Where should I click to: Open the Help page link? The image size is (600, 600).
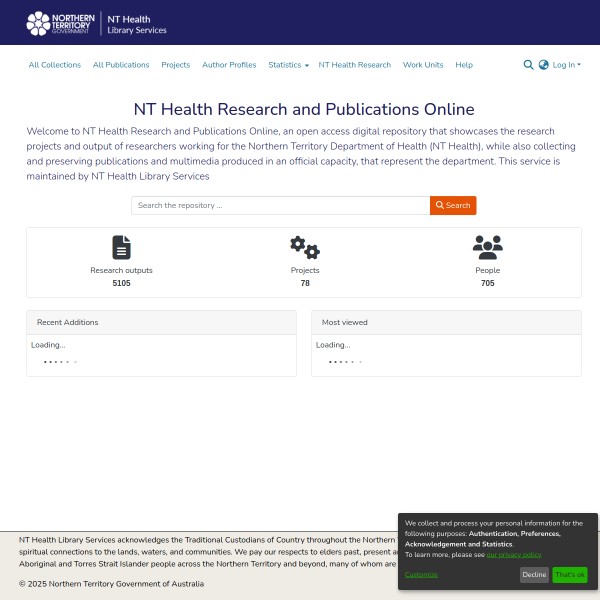click(x=464, y=65)
